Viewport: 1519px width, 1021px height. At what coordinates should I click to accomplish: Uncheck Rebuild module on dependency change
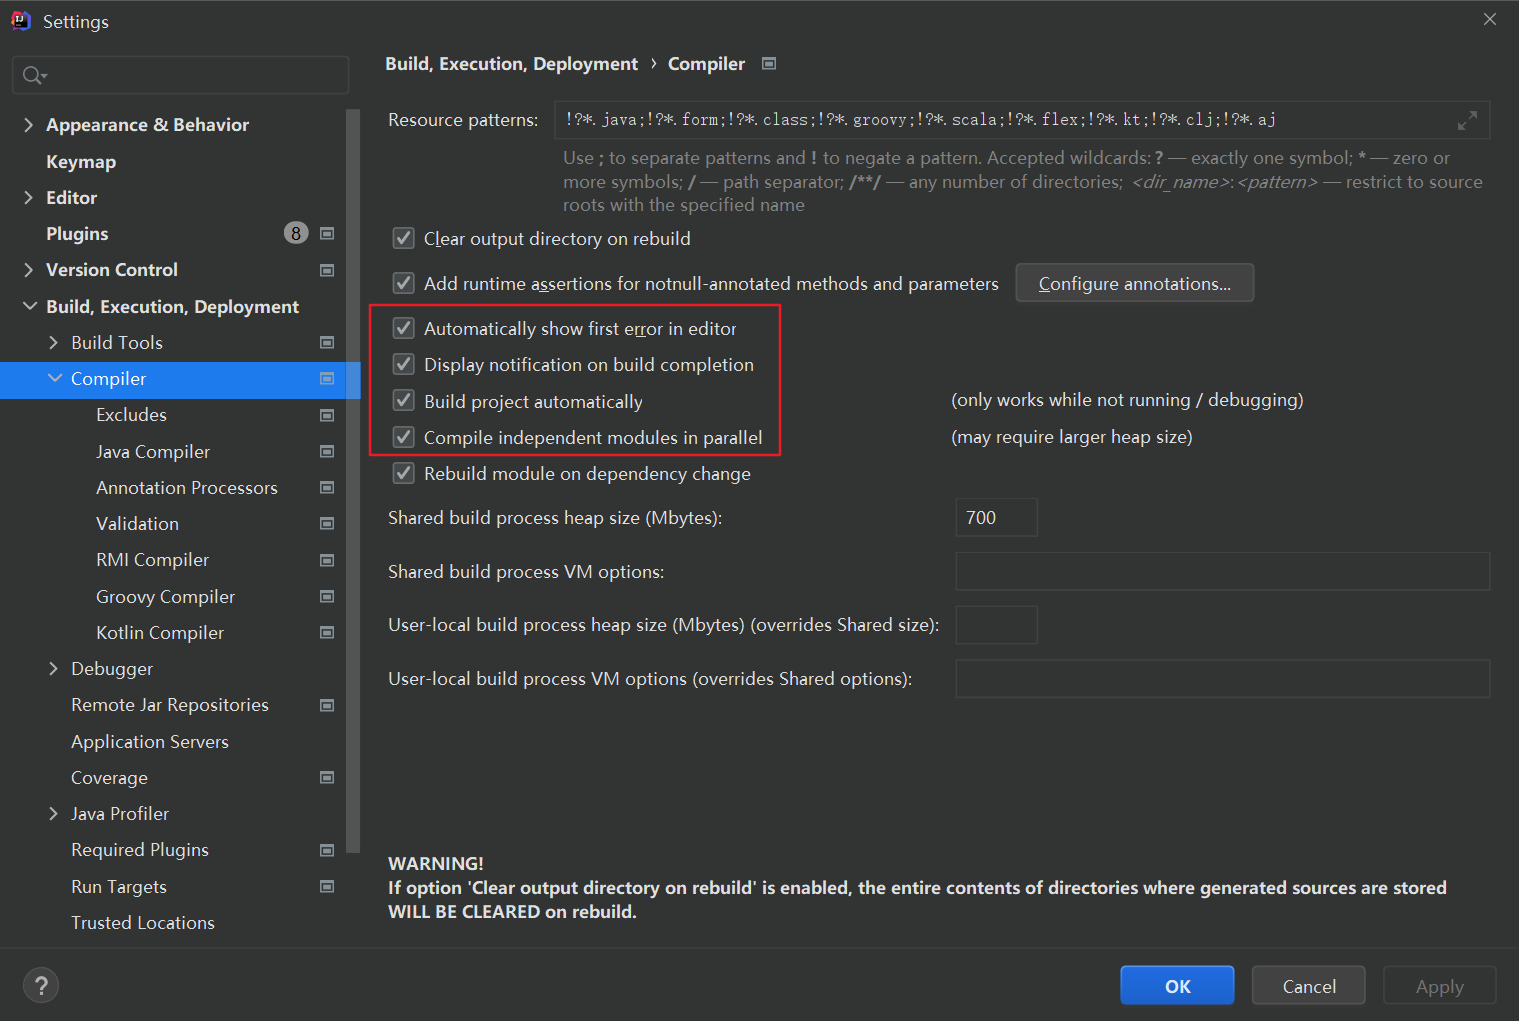tap(404, 473)
